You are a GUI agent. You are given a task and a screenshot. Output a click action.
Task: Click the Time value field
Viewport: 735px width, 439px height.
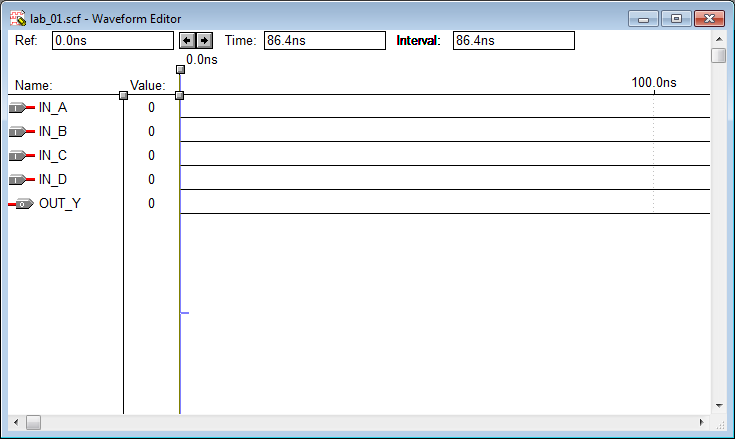[x=324, y=41]
